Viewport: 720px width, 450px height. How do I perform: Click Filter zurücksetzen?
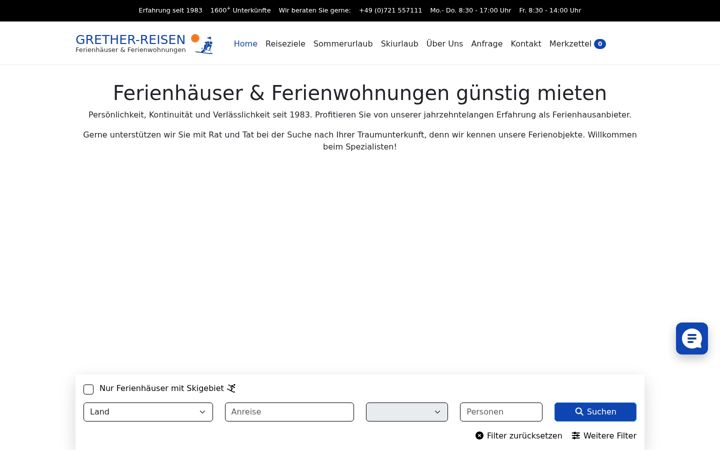519,436
